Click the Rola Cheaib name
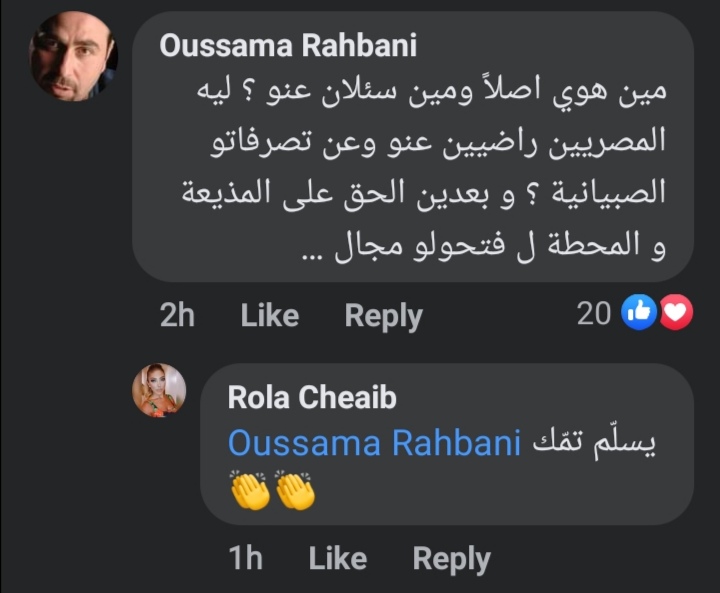 coord(312,397)
